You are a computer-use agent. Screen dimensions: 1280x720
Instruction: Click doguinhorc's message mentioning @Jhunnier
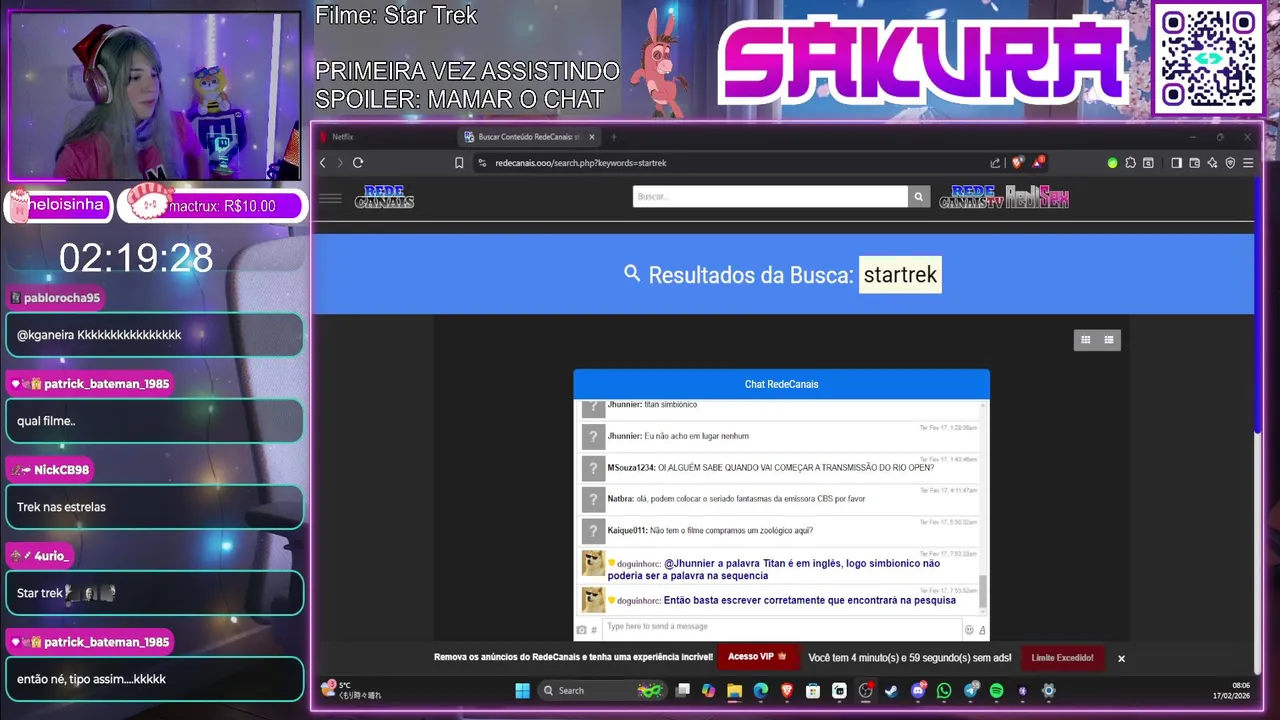click(780, 568)
